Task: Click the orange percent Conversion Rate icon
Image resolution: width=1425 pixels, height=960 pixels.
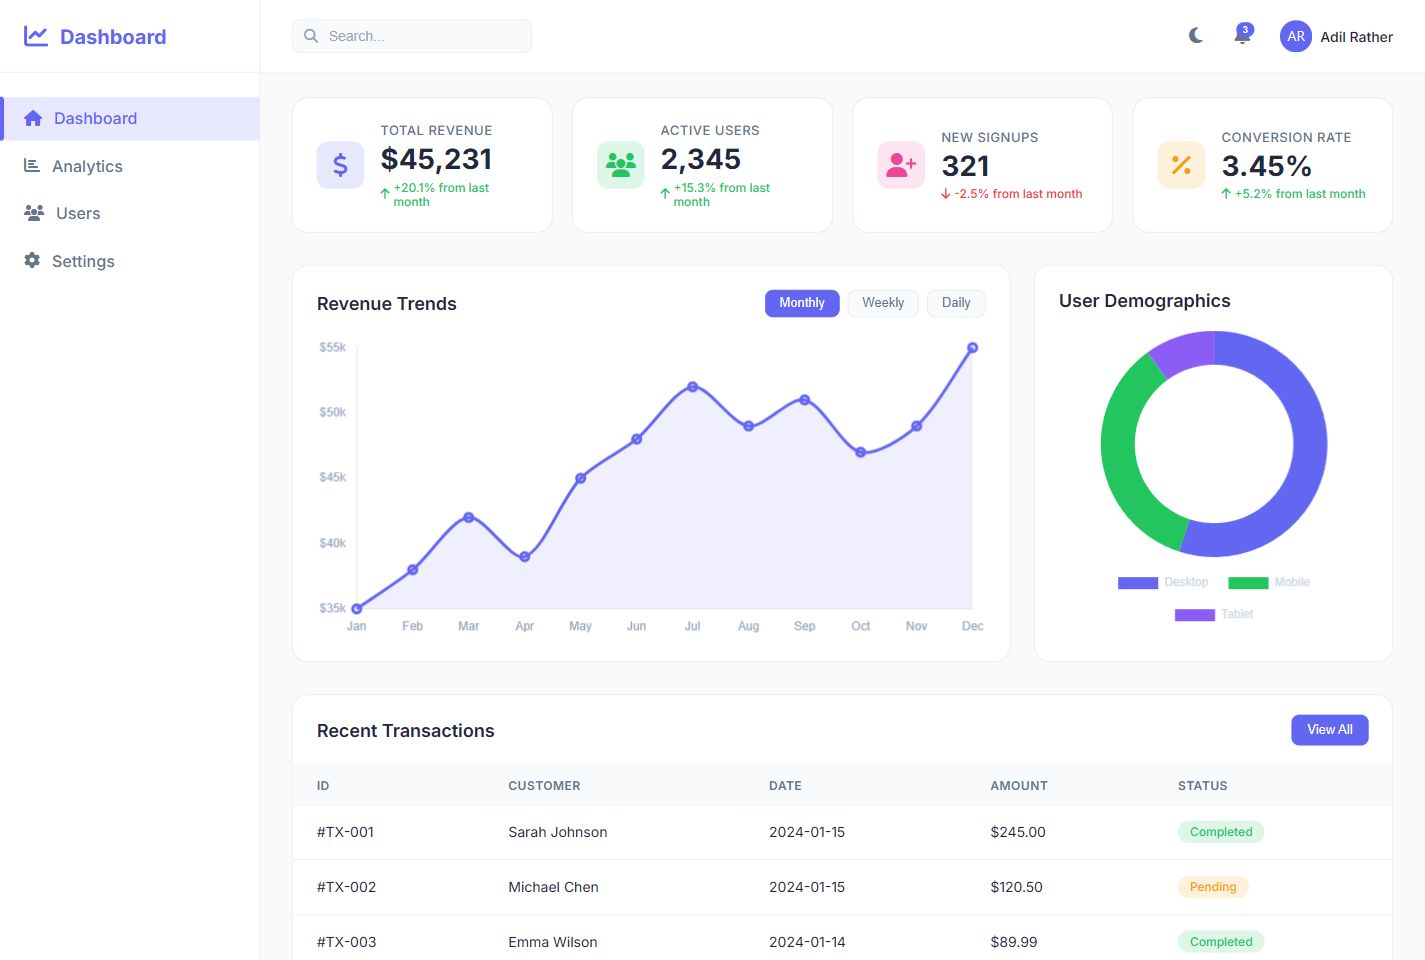Action: pos(1181,165)
